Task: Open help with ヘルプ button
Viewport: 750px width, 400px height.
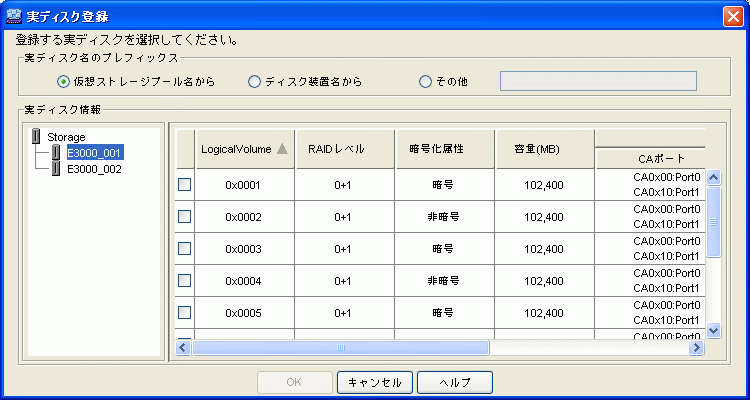Action: tap(455, 382)
